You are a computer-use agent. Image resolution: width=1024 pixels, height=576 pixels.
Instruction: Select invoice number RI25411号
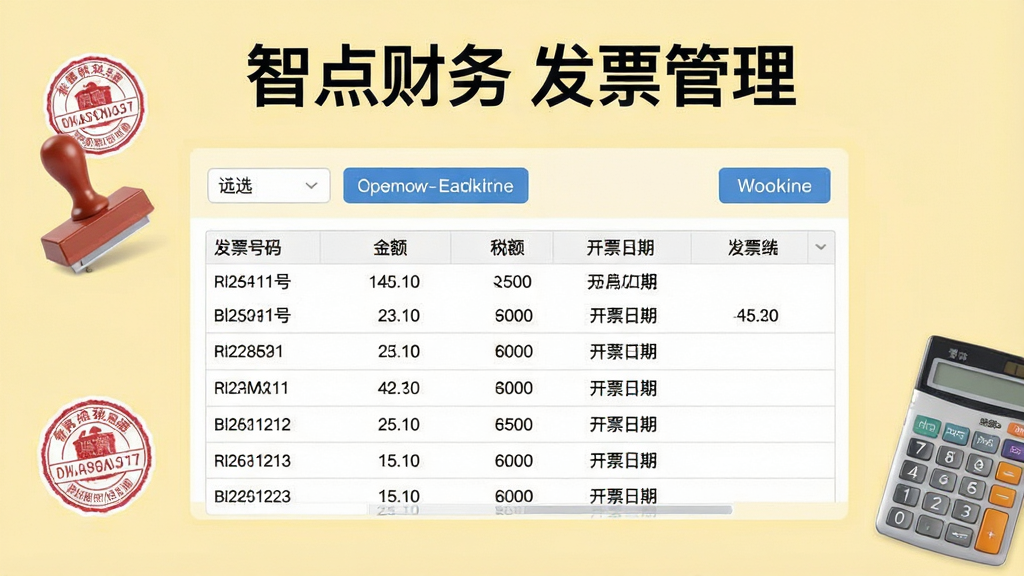[252, 282]
